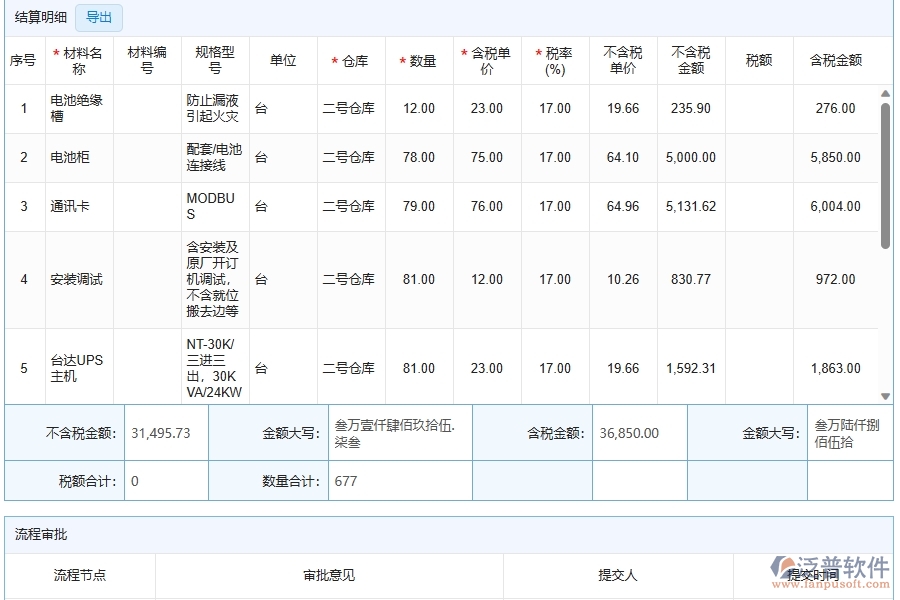
Task: Click the 导出 export button
Action: click(98, 18)
